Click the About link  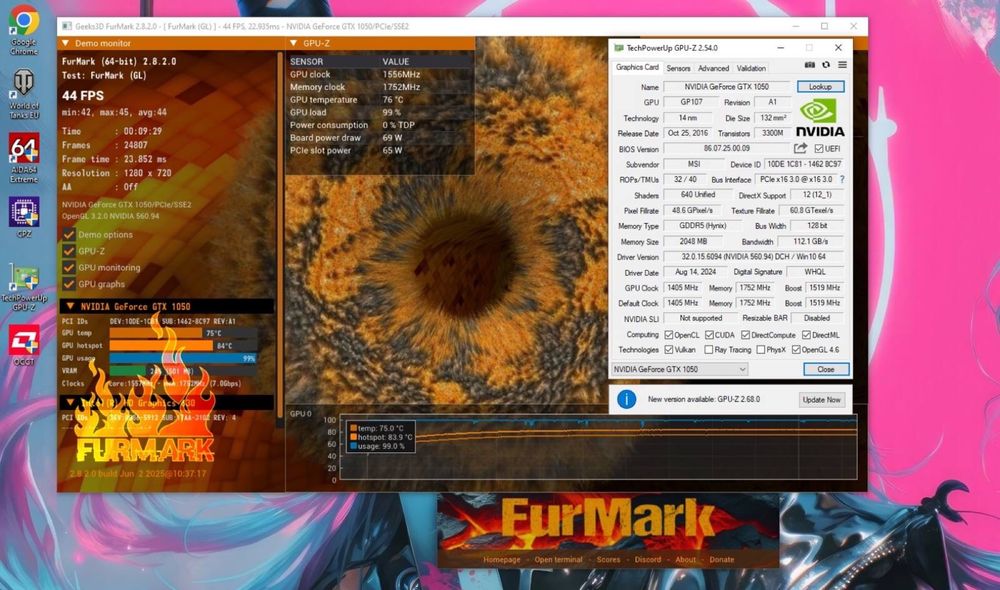coord(686,559)
